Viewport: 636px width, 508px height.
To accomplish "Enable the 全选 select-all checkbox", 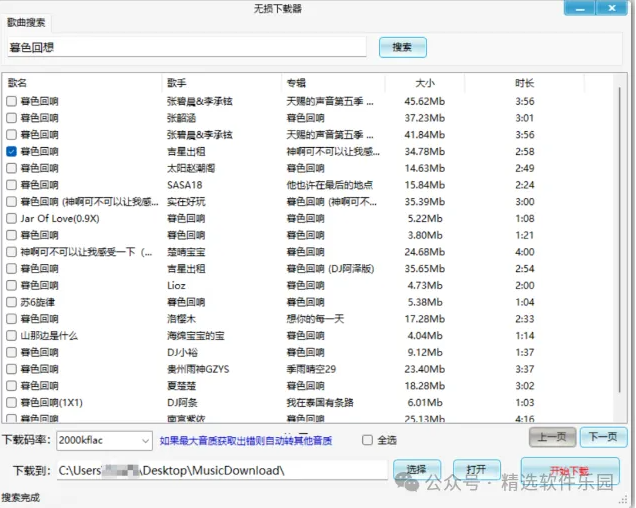I will click(x=367, y=440).
